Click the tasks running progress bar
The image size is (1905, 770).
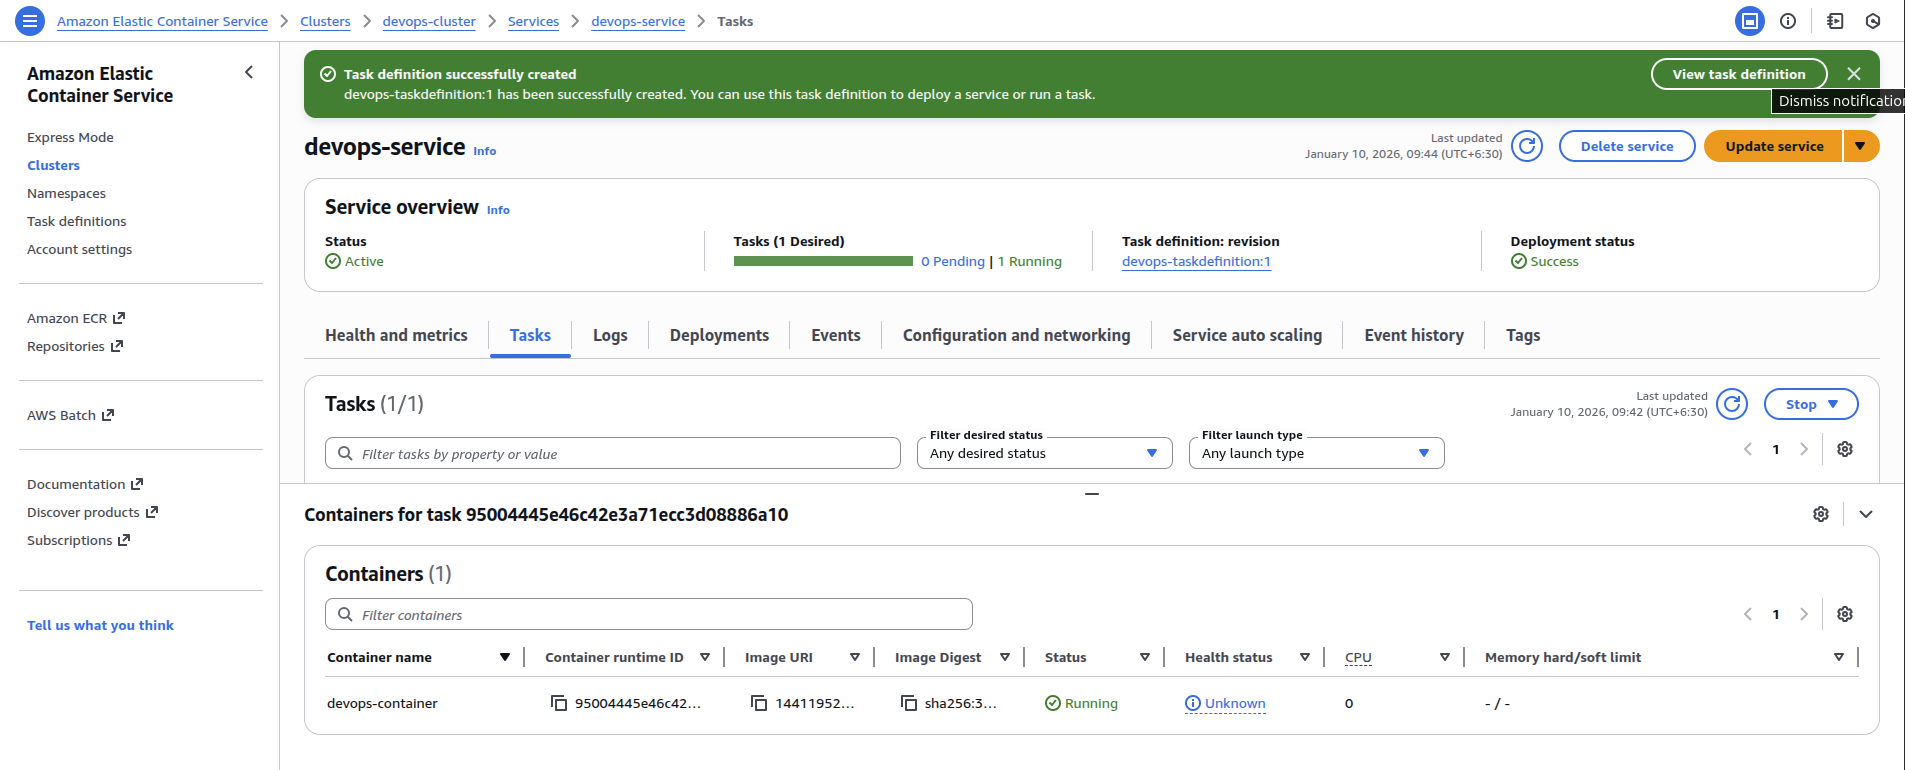click(x=823, y=261)
